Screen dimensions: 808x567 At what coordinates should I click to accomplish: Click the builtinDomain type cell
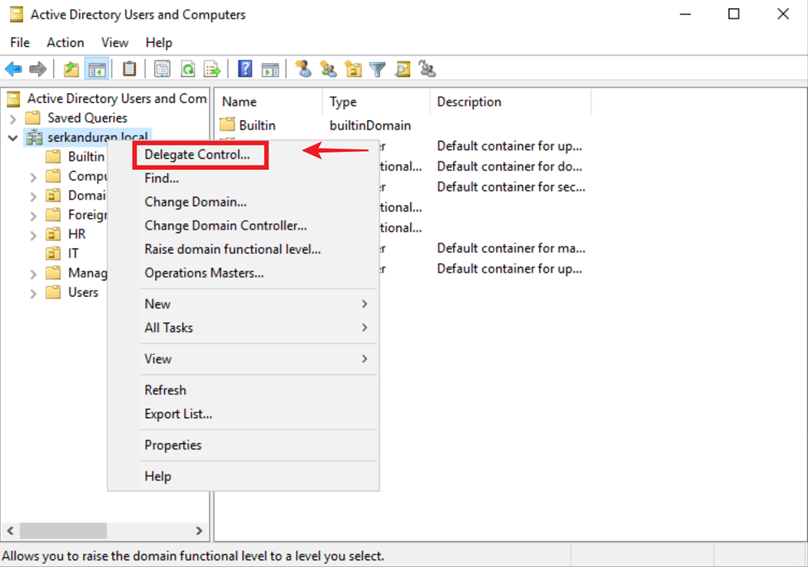(370, 125)
